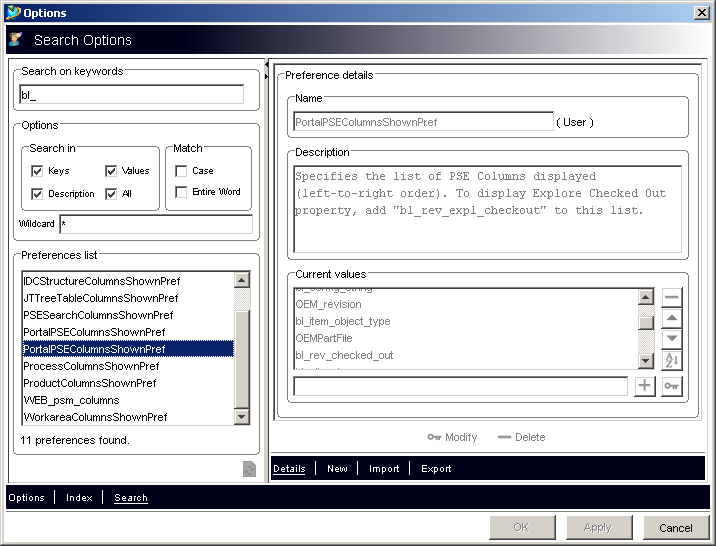Click the Modify button
This screenshot has height=546, width=716.
point(452,437)
